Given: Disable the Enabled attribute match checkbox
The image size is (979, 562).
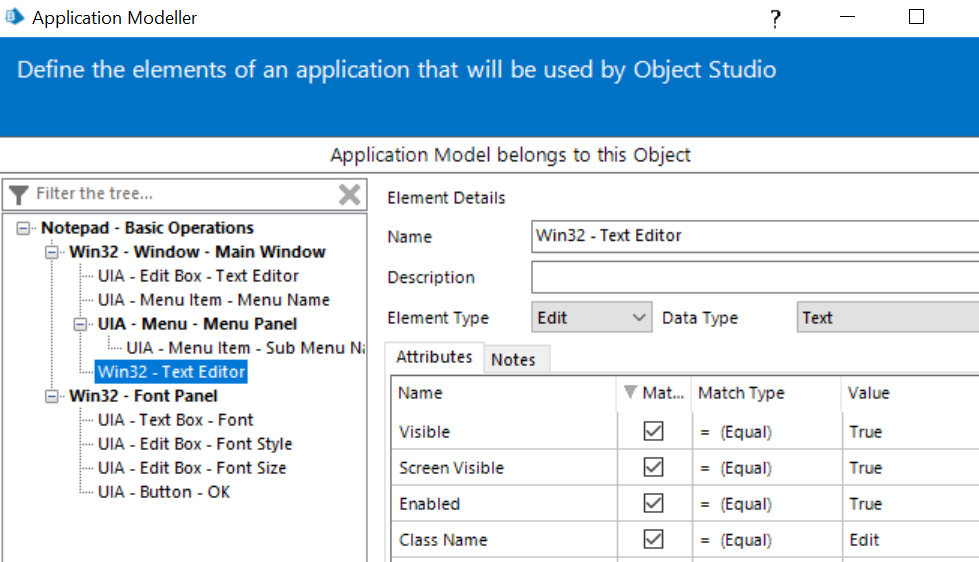Looking at the screenshot, I should point(654,504).
